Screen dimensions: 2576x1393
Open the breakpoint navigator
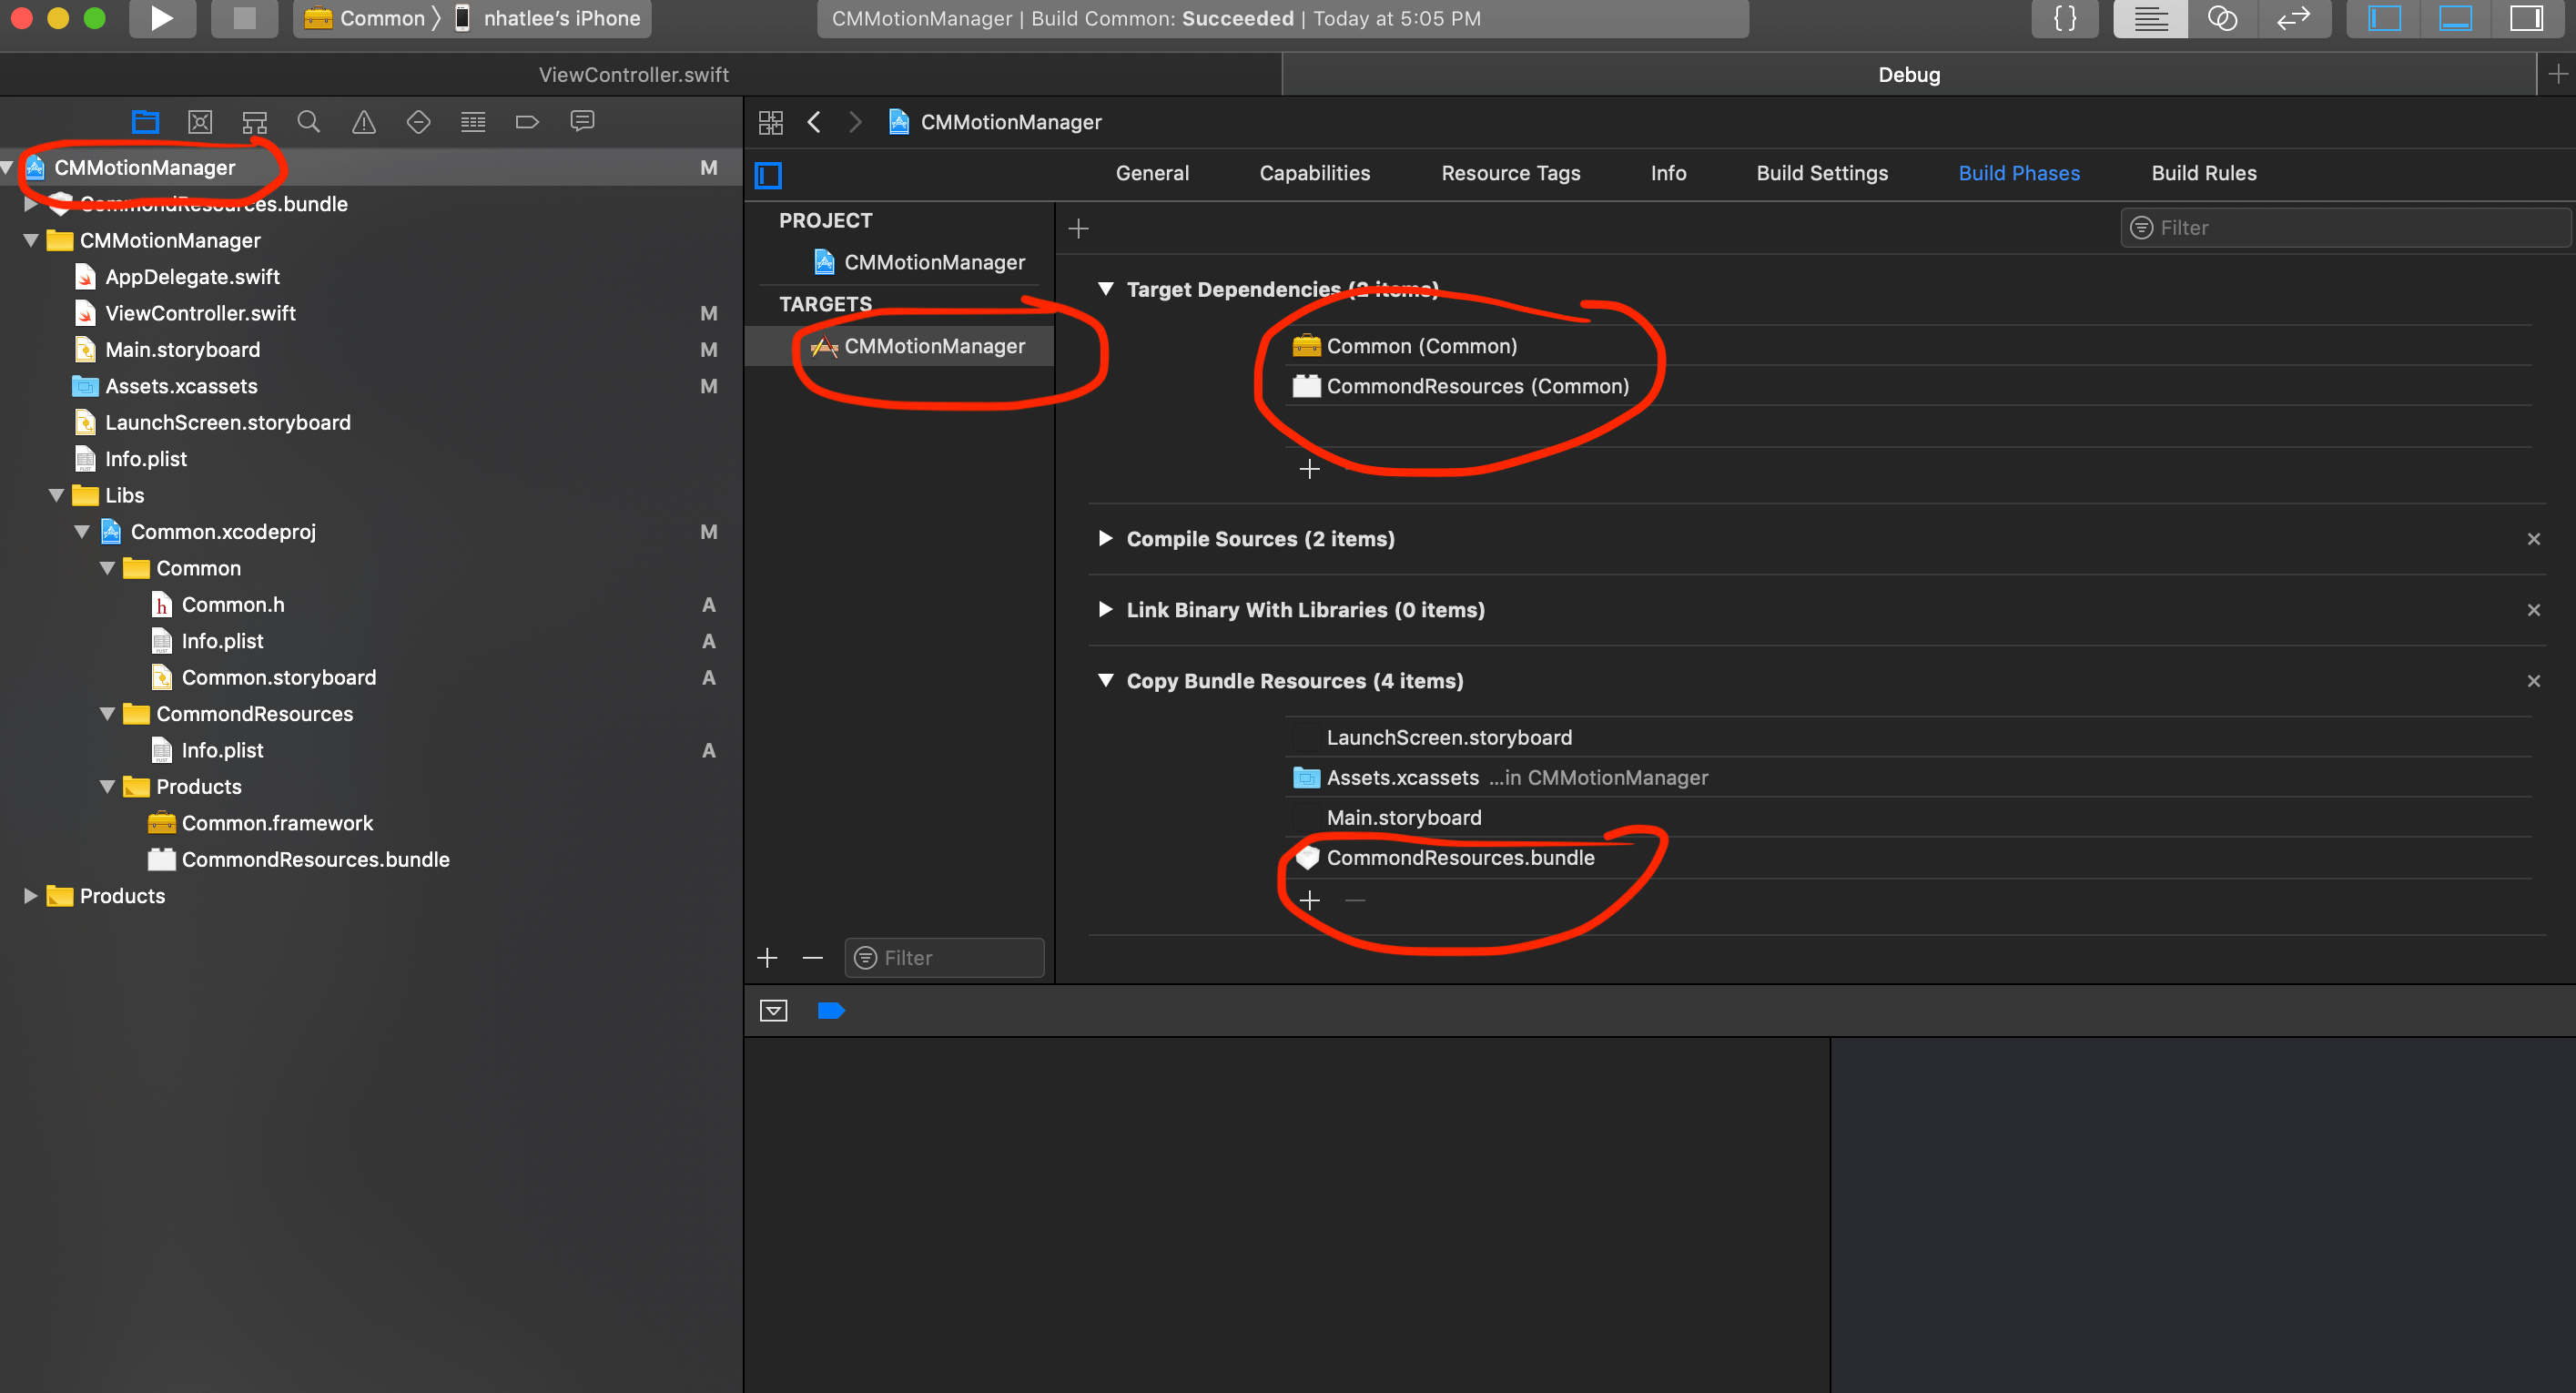[527, 122]
